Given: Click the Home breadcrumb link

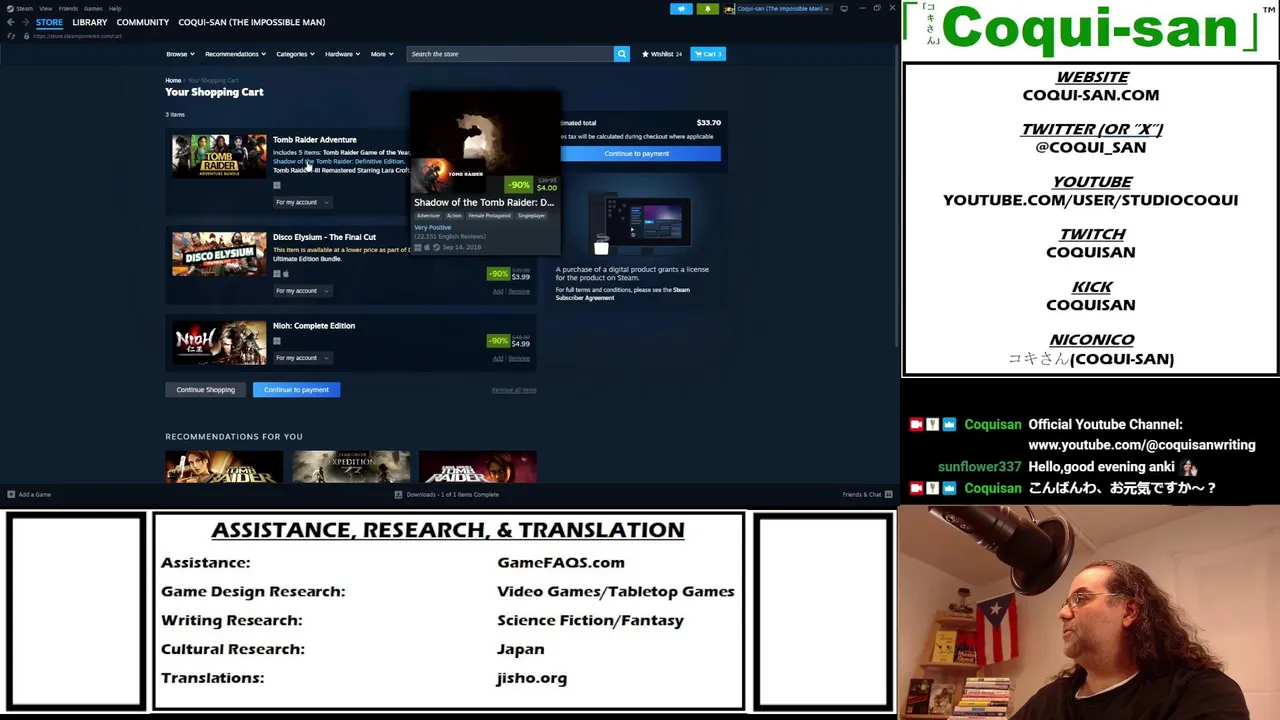Looking at the screenshot, I should [x=173, y=80].
